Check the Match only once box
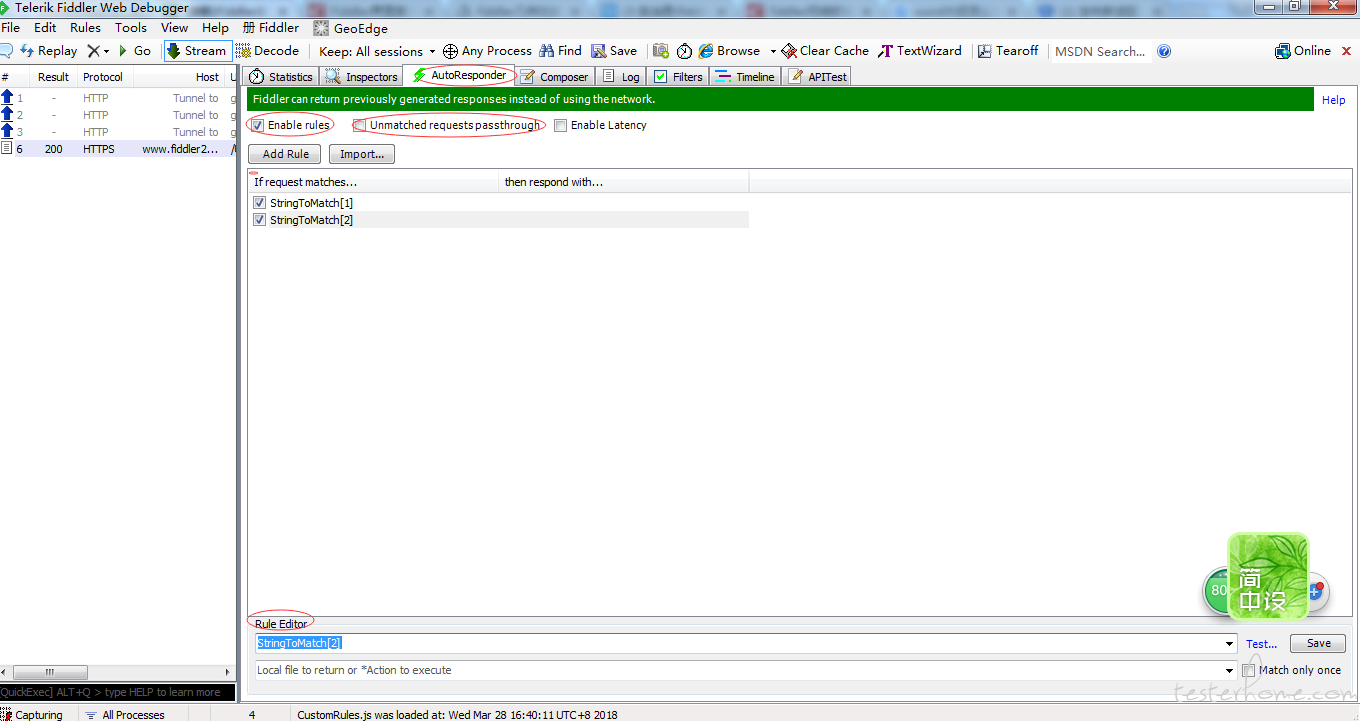 pyautogui.click(x=1248, y=670)
